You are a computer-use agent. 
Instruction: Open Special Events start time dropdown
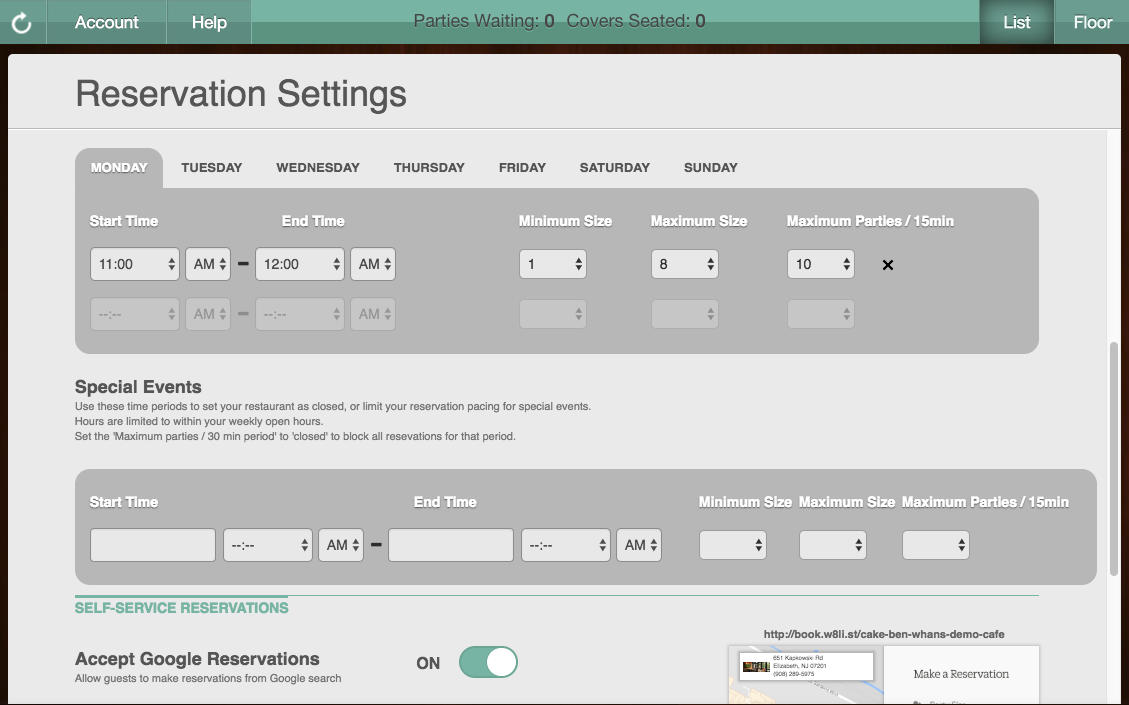click(268, 545)
